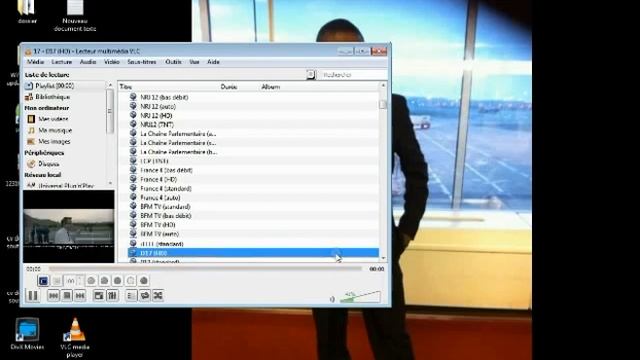This screenshot has width=640, height=360.
Task: Open the Vue menu
Action: 194,62
